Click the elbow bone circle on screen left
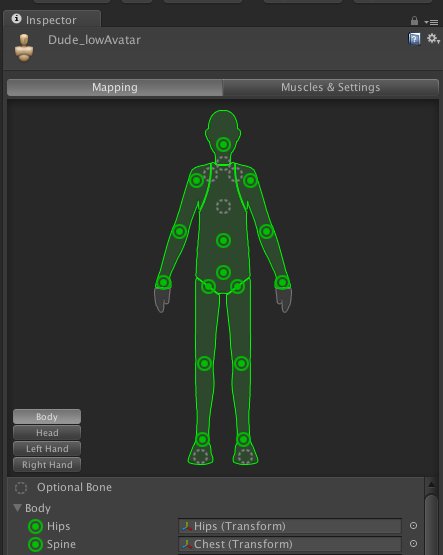Image resolution: width=443 pixels, height=555 pixels. click(179, 231)
